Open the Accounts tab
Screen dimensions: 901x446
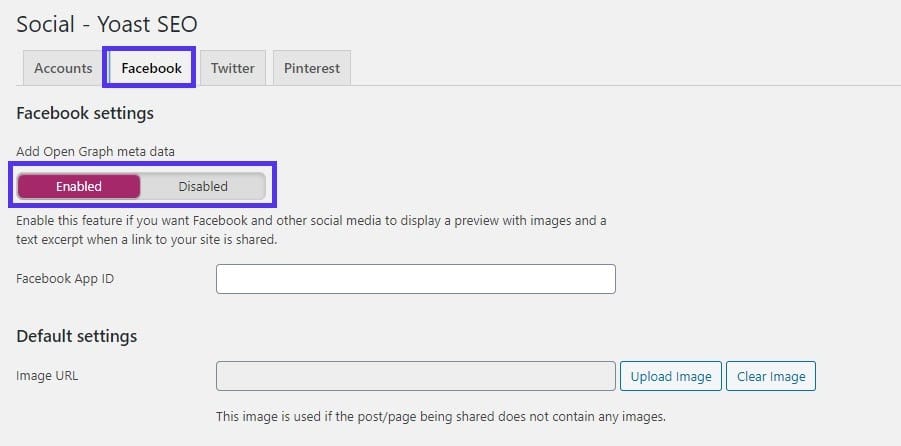63,69
